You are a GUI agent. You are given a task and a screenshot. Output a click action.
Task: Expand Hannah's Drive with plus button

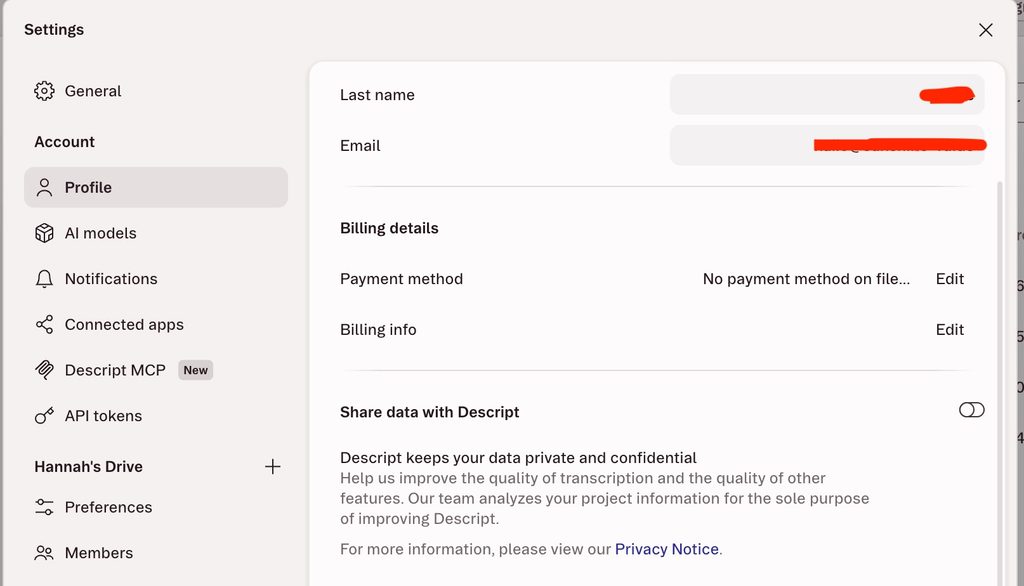click(x=272, y=466)
